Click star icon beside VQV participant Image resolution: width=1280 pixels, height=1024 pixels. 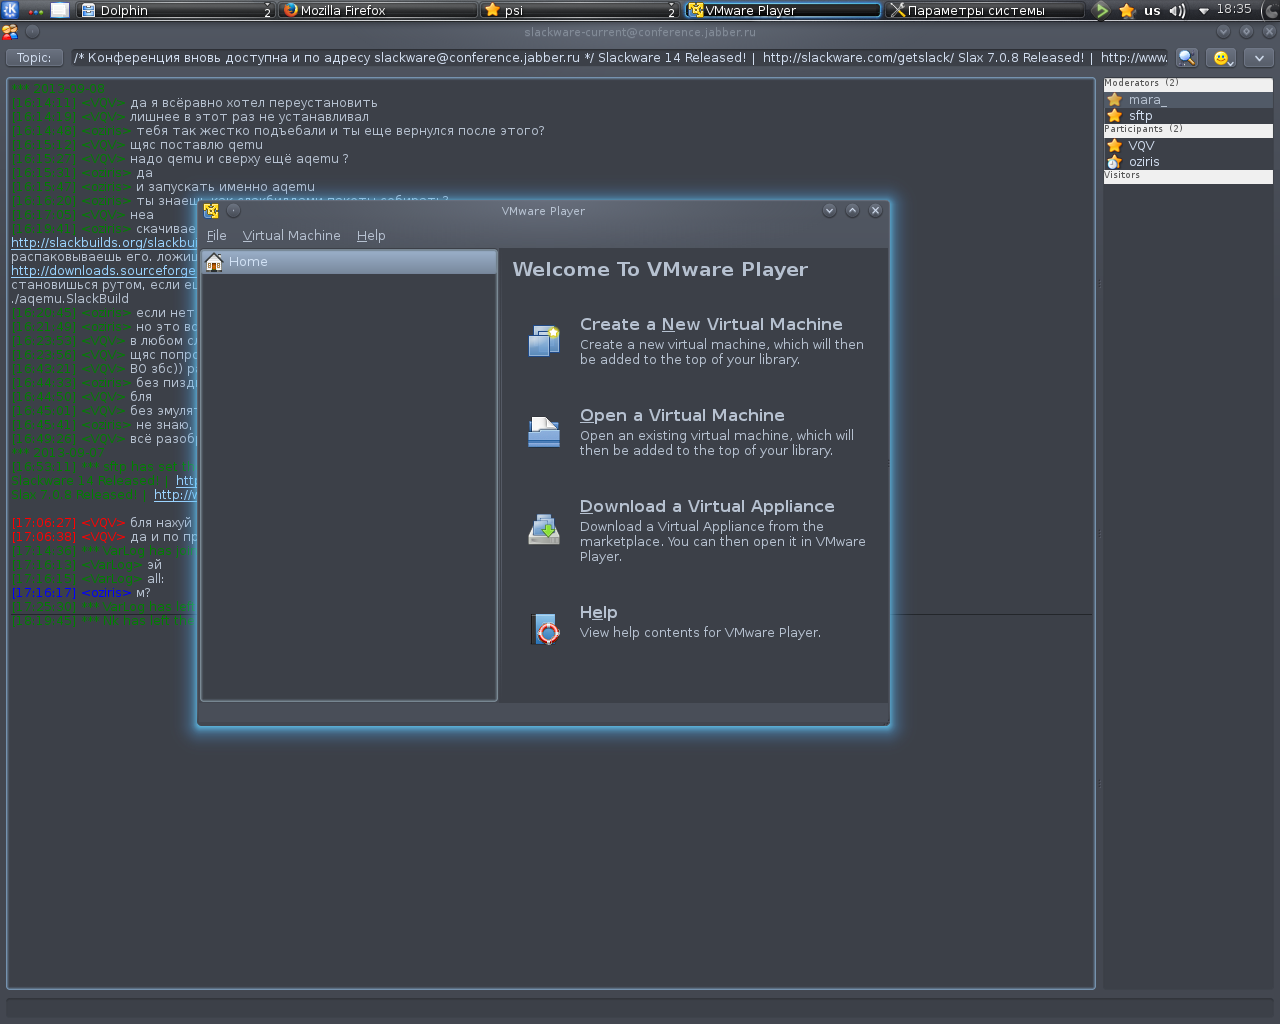click(1115, 146)
